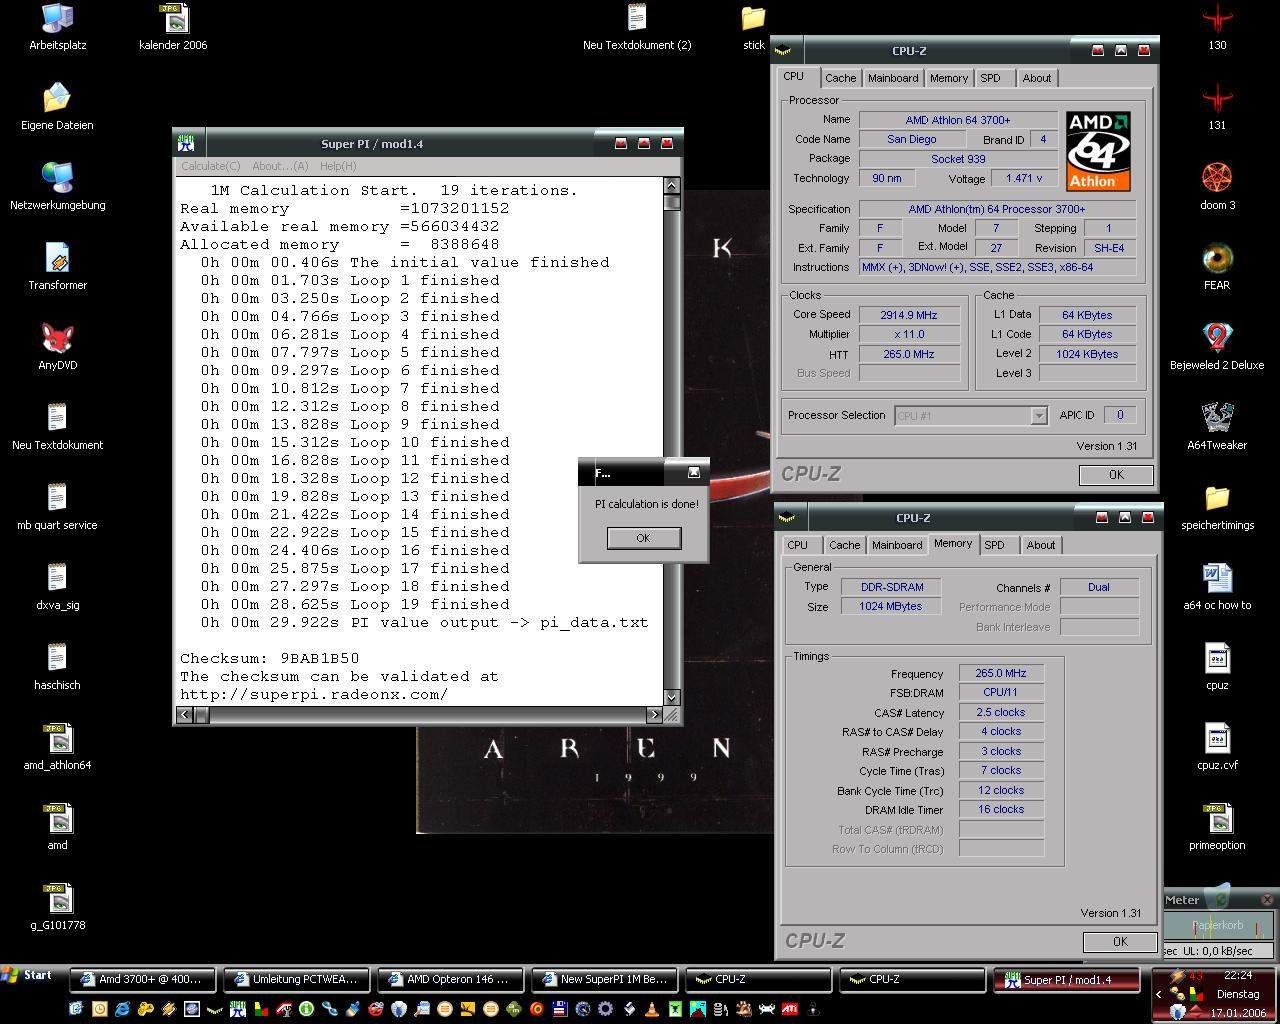Open the cpuz.cvf file icon

1217,747
